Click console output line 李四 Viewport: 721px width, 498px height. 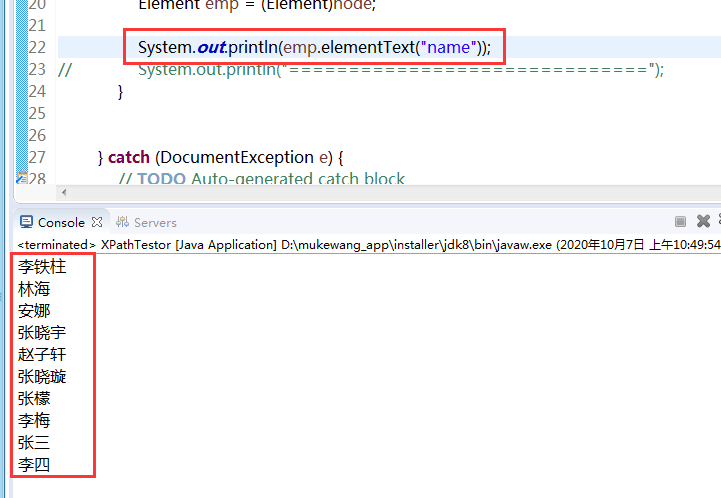point(34,465)
